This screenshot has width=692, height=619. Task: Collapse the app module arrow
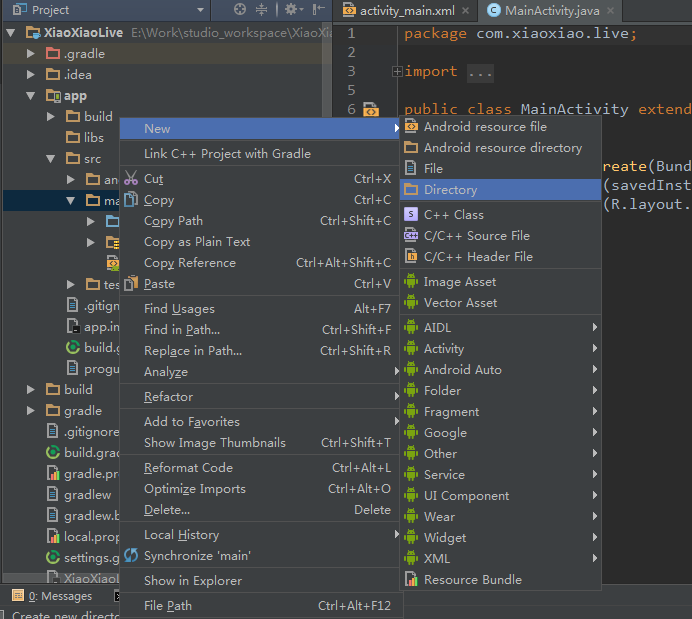(30, 96)
